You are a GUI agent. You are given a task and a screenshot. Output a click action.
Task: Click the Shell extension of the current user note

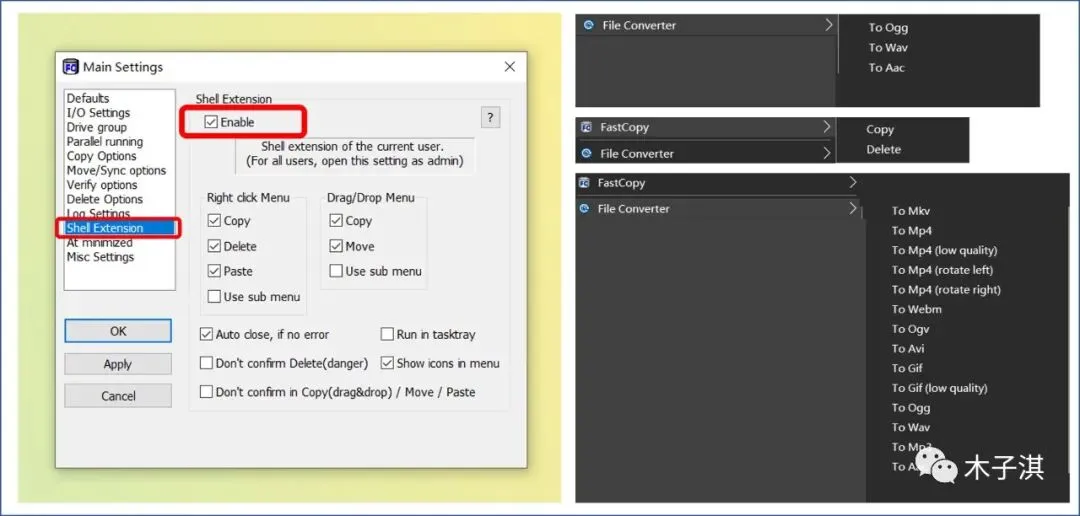click(355, 154)
